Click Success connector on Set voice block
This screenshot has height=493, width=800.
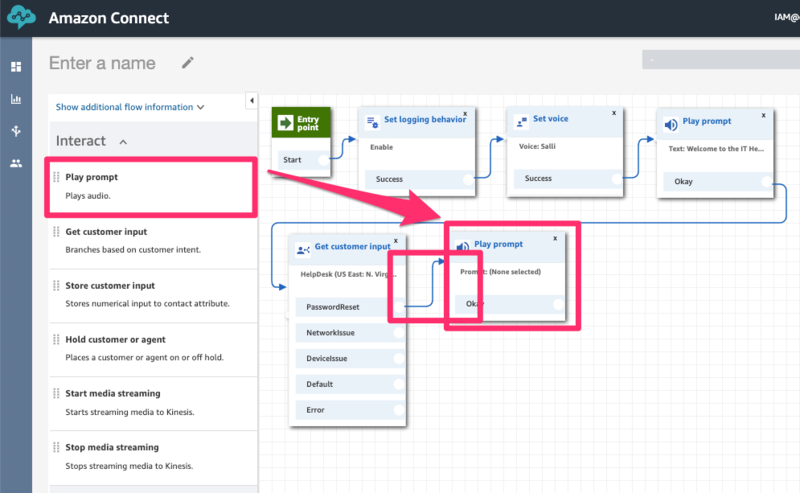[x=617, y=178]
